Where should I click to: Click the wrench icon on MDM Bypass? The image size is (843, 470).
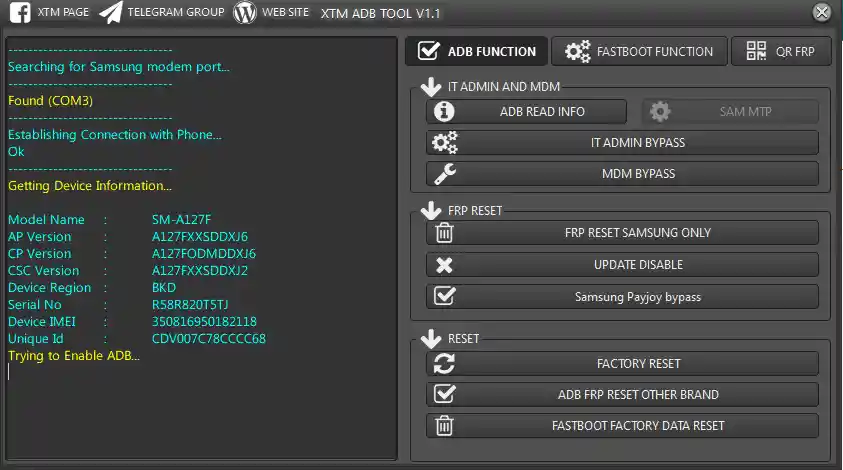pyautogui.click(x=445, y=174)
